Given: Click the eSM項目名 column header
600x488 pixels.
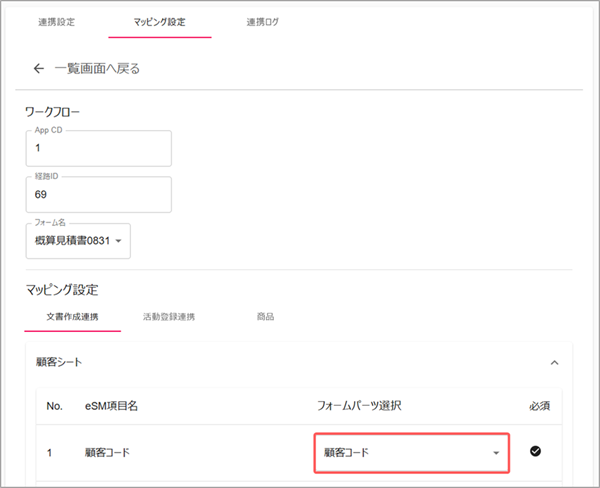Looking at the screenshot, I should [x=111, y=407].
